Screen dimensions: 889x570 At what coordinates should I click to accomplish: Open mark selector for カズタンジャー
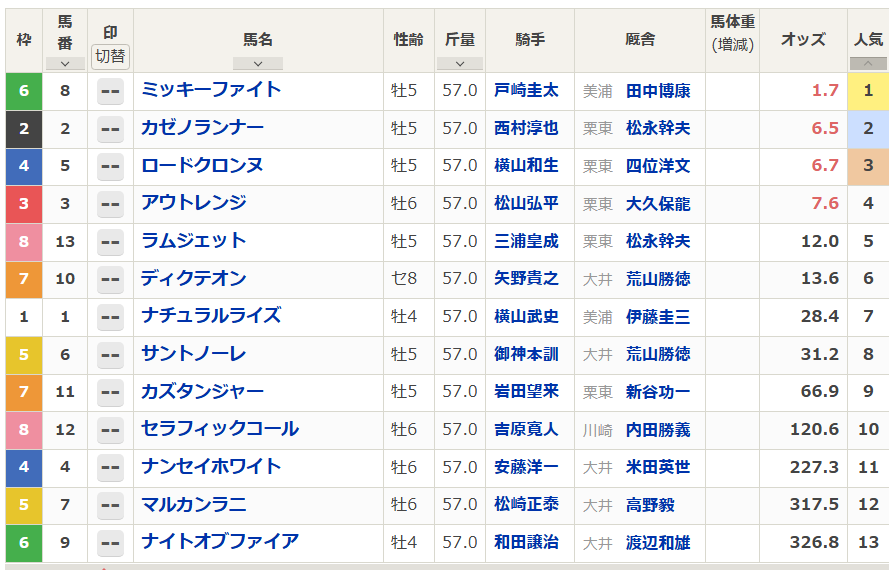(110, 392)
